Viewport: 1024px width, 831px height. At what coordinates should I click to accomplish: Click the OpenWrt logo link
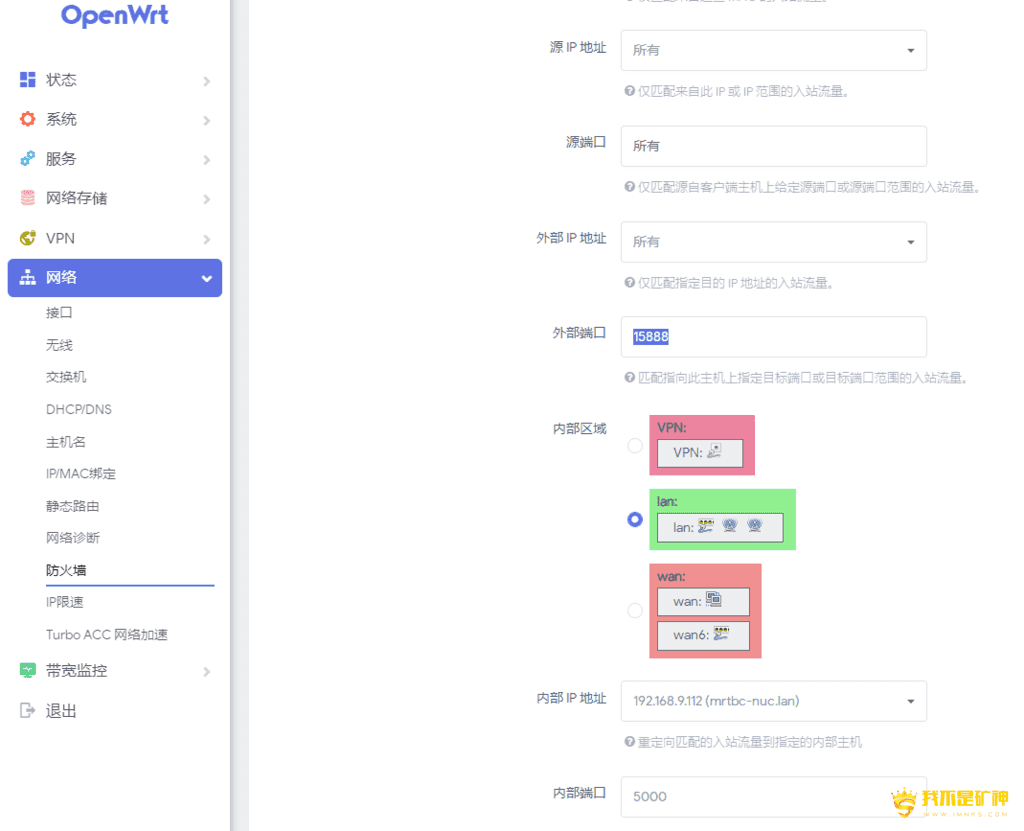click(114, 16)
